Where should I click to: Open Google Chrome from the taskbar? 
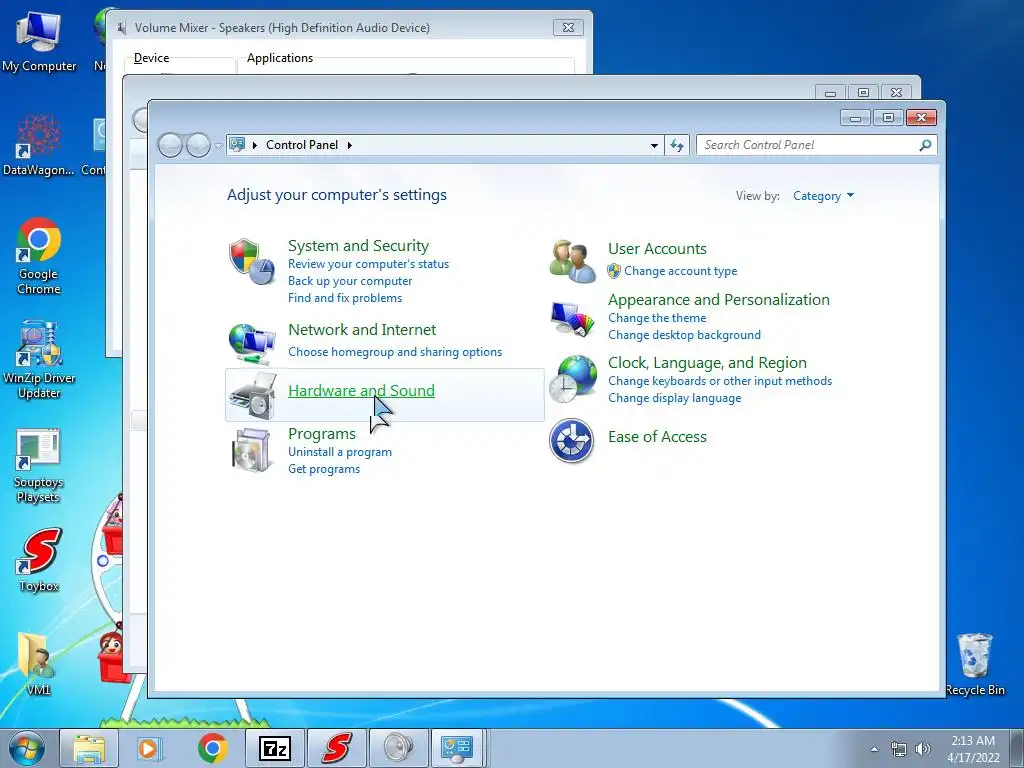point(212,748)
